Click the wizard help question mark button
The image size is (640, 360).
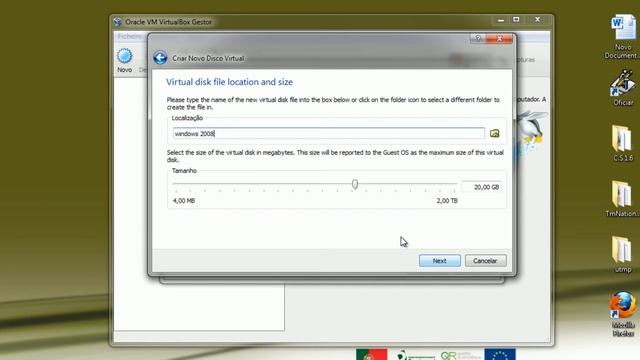pyautogui.click(x=478, y=38)
